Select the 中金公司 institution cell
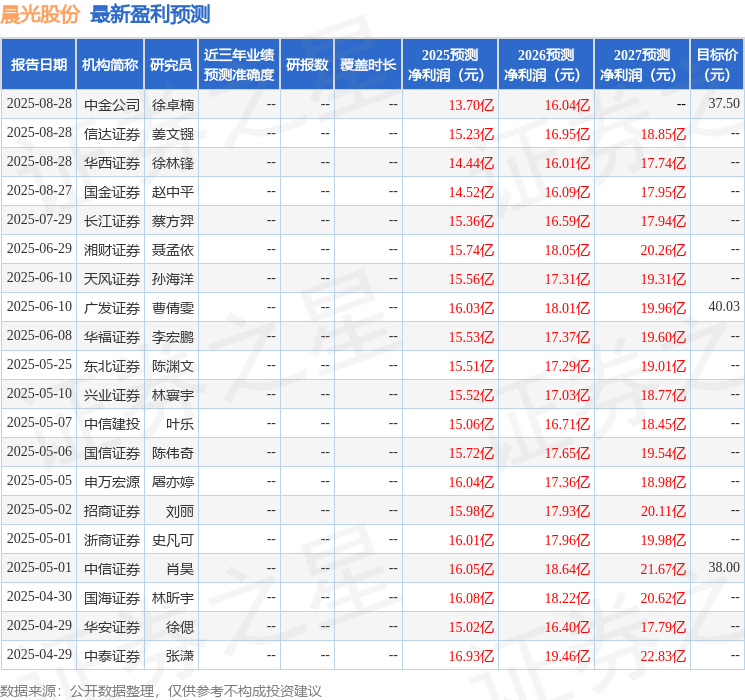Viewport: 745px width, 700px height. [x=112, y=105]
